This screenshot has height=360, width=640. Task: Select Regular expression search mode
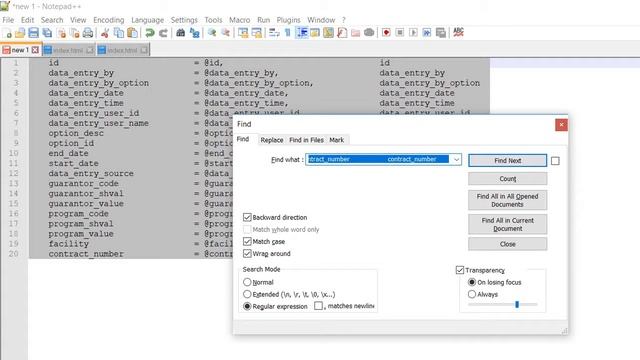[x=247, y=306]
